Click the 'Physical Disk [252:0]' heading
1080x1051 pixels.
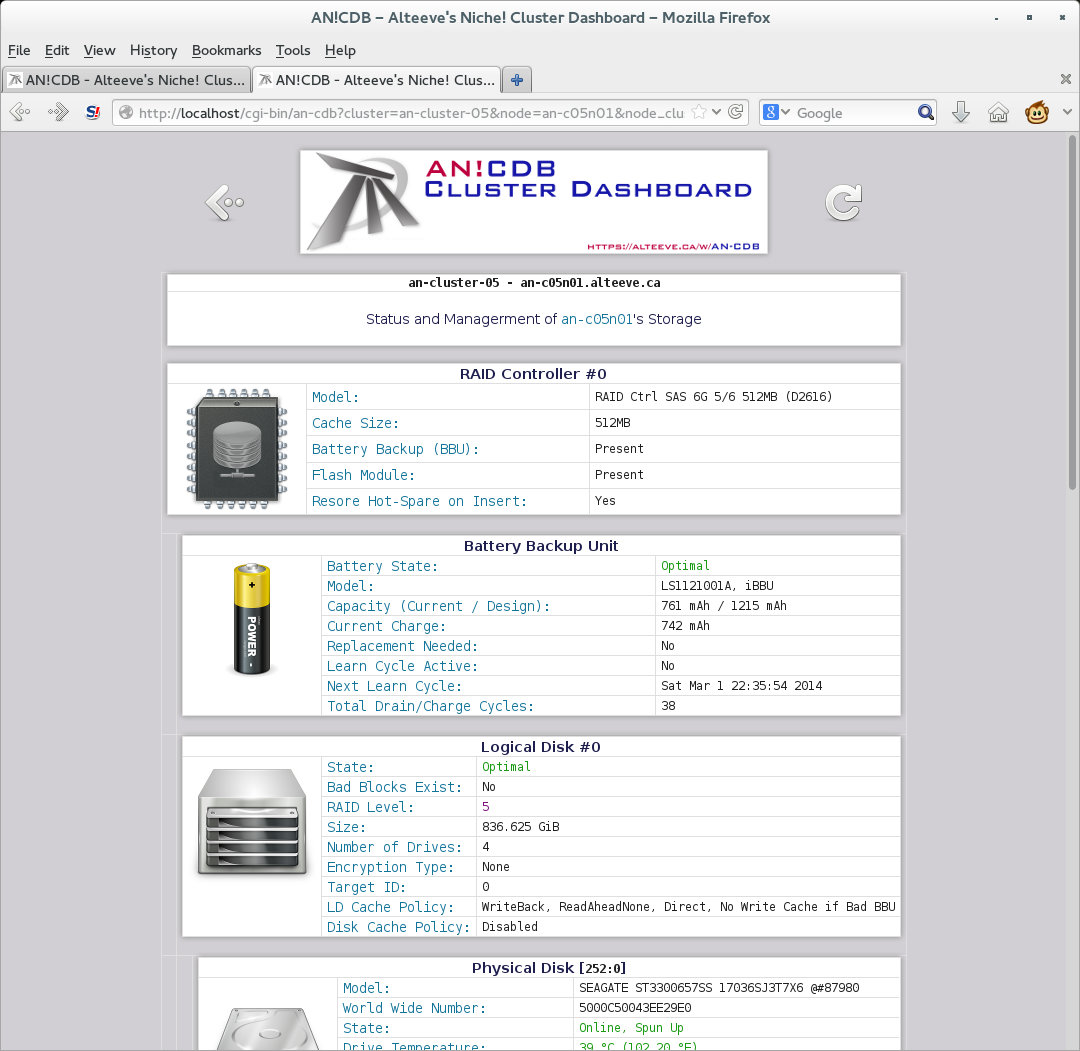click(x=549, y=968)
